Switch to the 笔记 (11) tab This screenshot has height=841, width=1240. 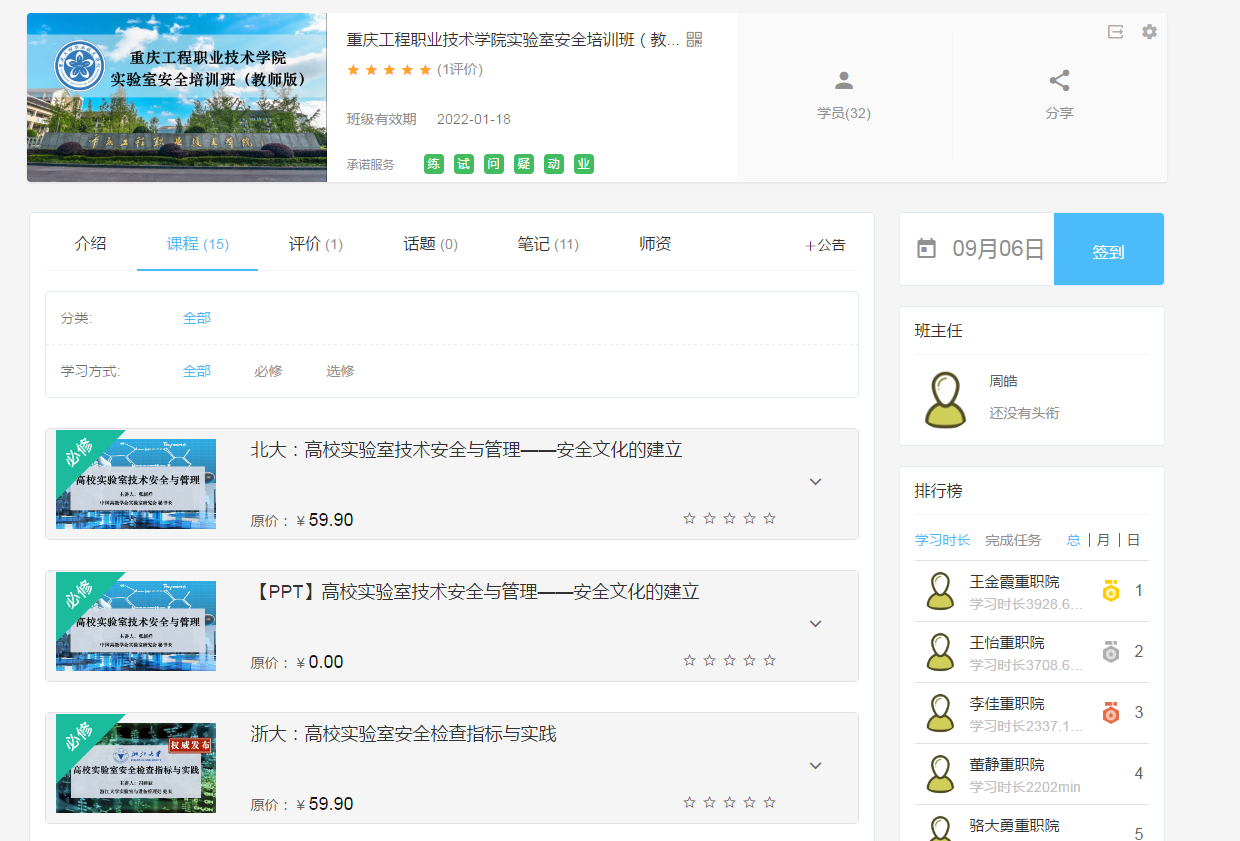(548, 244)
